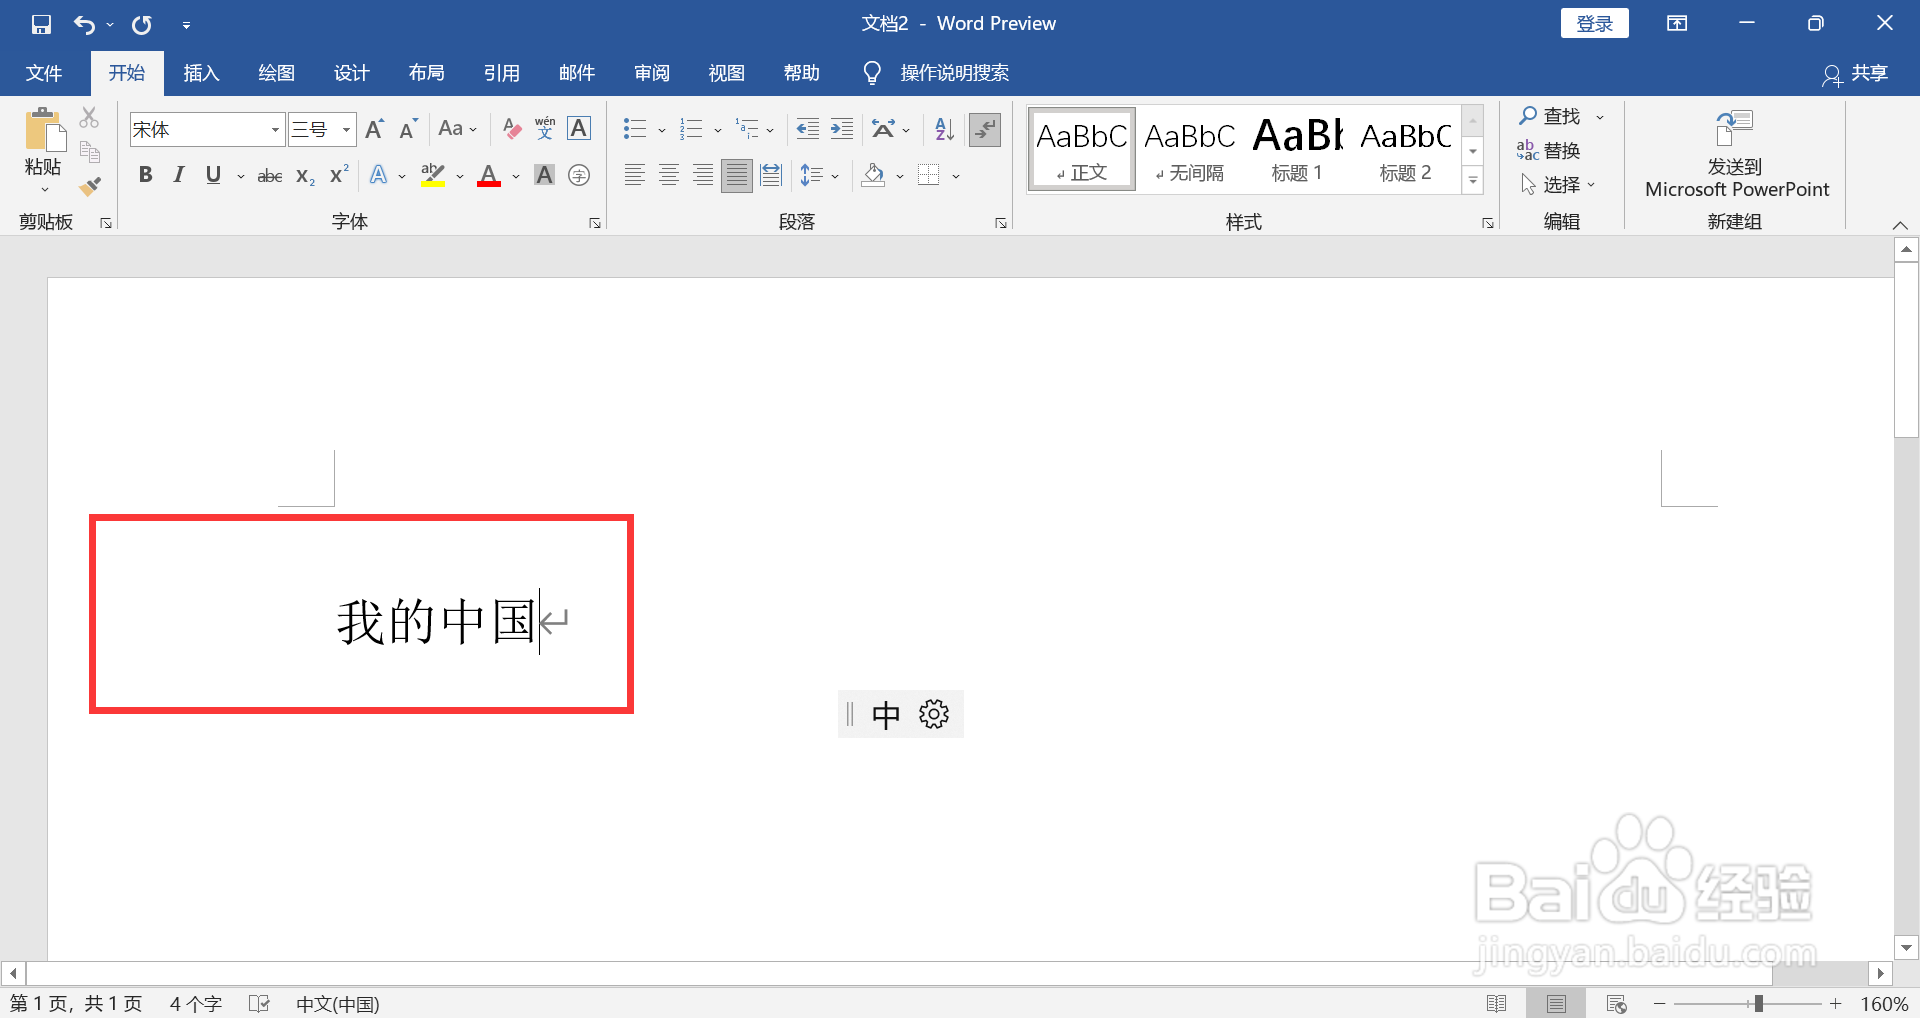The width and height of the screenshot is (1920, 1018).
Task: Toggle bold formatting
Action: (x=145, y=175)
